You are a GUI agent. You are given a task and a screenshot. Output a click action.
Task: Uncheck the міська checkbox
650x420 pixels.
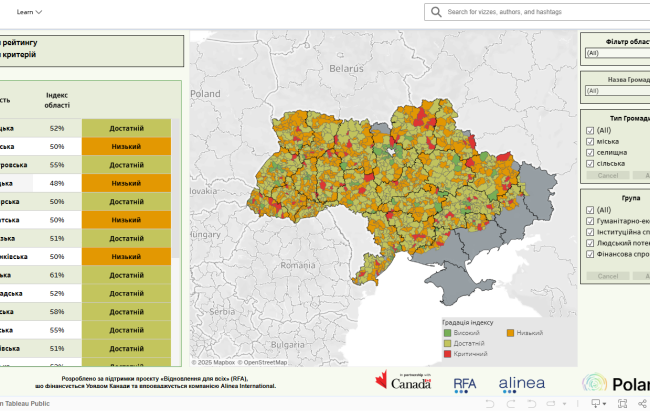click(588, 141)
